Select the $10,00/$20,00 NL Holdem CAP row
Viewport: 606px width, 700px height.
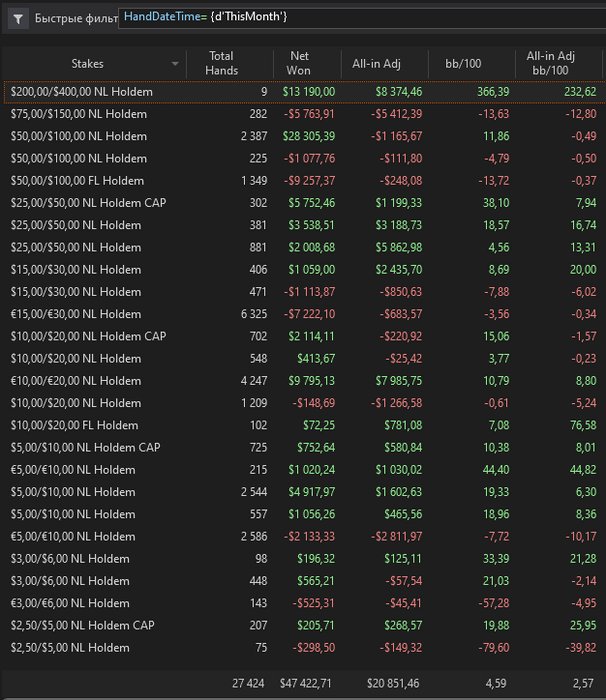click(x=305, y=337)
